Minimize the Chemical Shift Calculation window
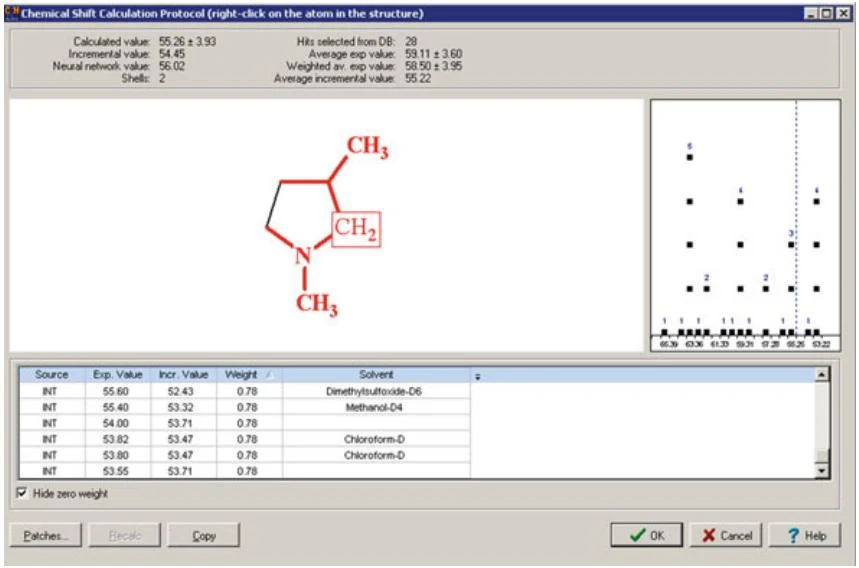The height and width of the screenshot is (568, 859). coord(811,13)
